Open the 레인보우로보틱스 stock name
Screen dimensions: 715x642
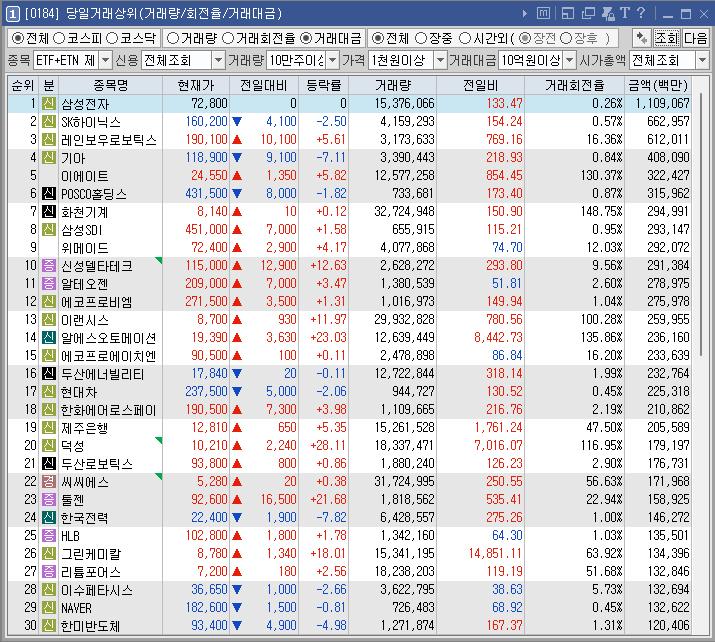(109, 140)
